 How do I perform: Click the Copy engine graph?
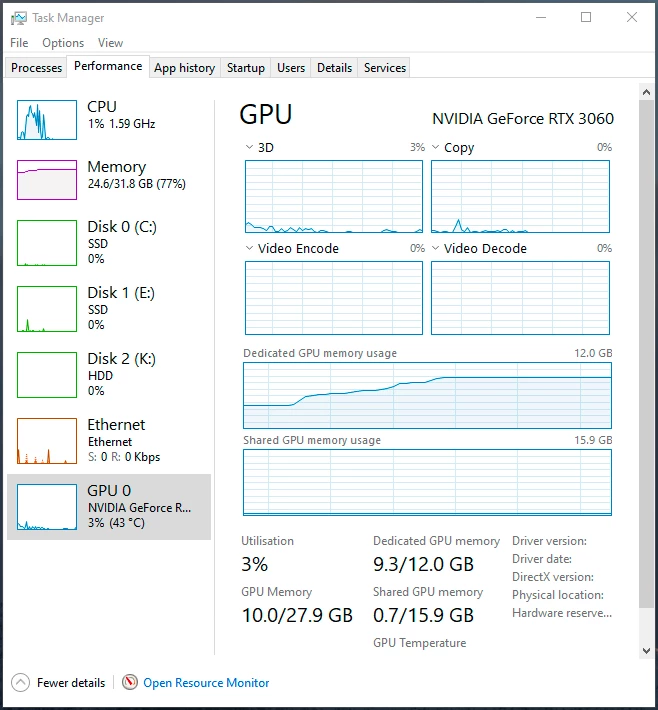520,197
